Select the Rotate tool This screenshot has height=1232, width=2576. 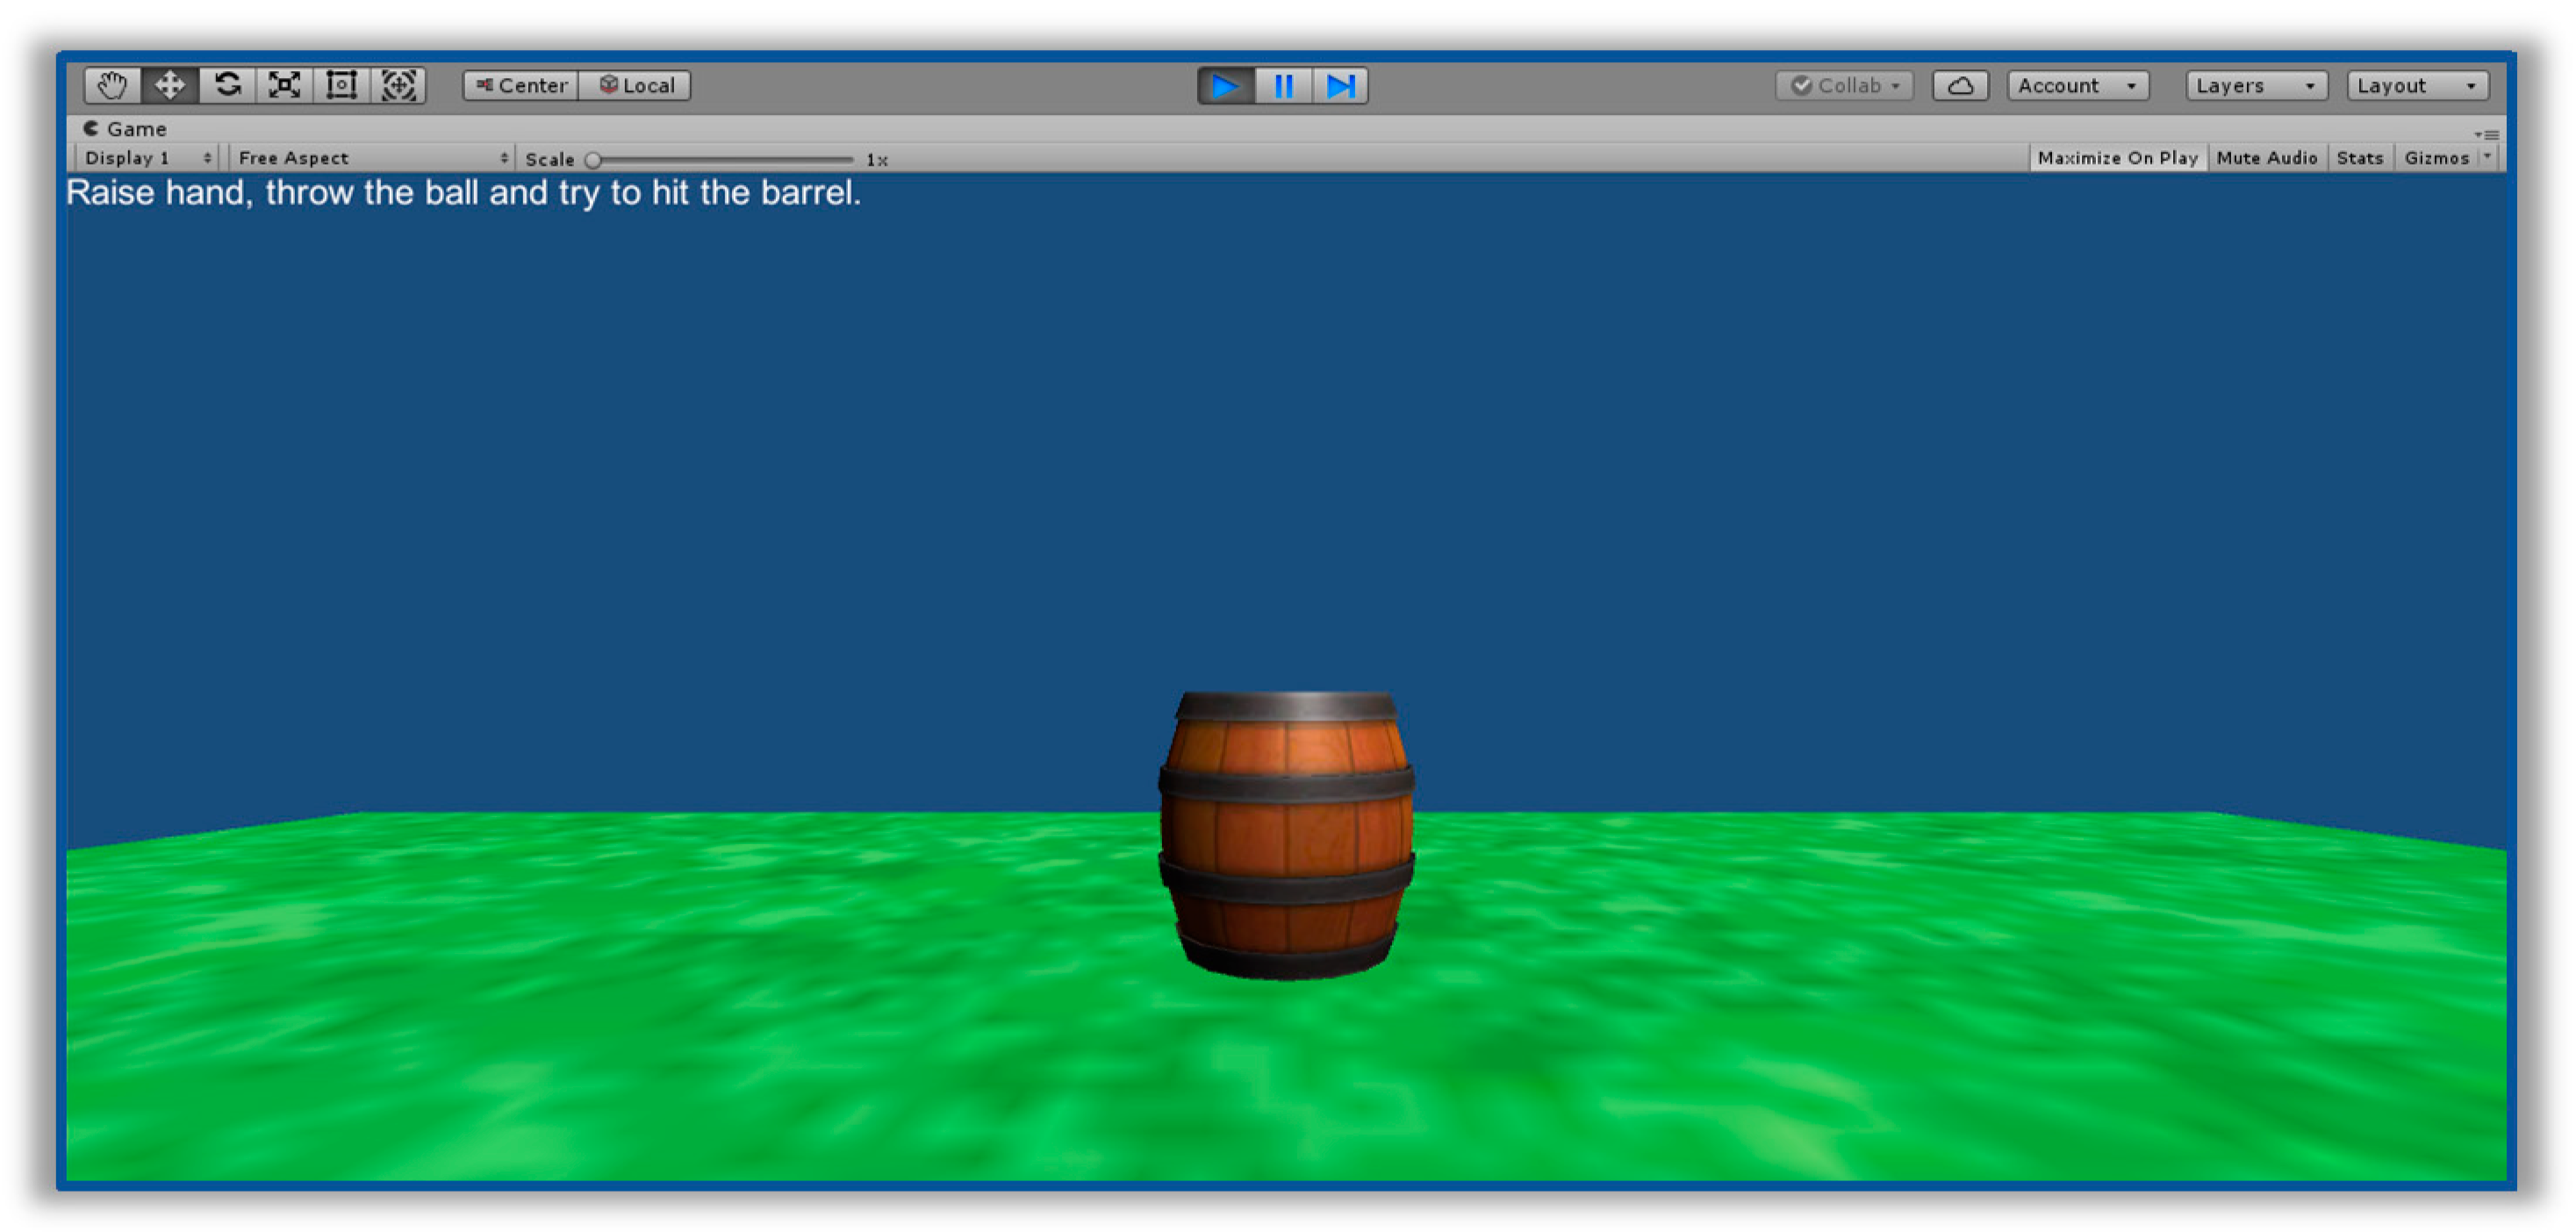pyautogui.click(x=227, y=86)
